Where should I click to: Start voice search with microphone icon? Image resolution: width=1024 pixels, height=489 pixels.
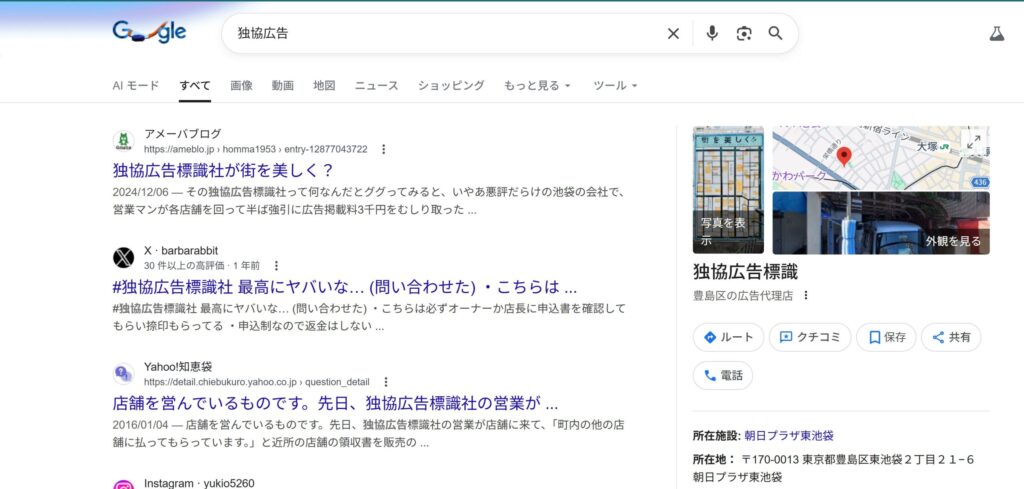point(712,33)
